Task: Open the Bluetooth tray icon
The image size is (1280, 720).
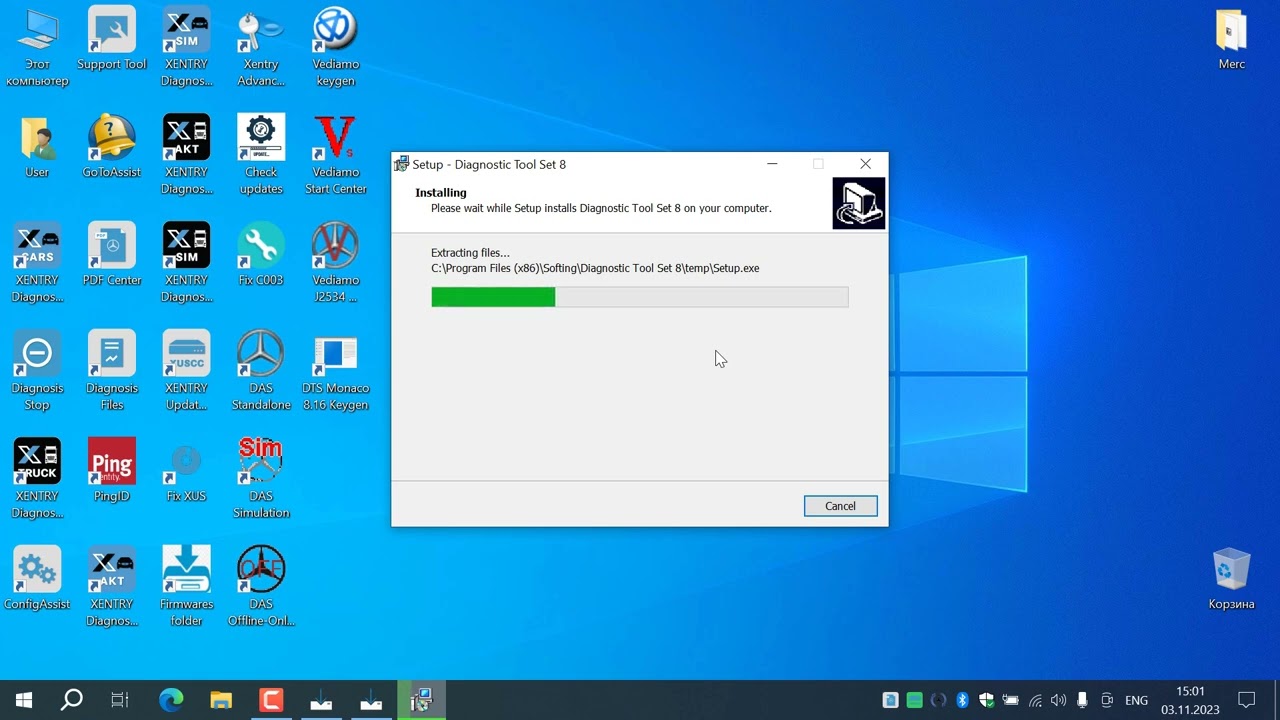Action: point(962,700)
